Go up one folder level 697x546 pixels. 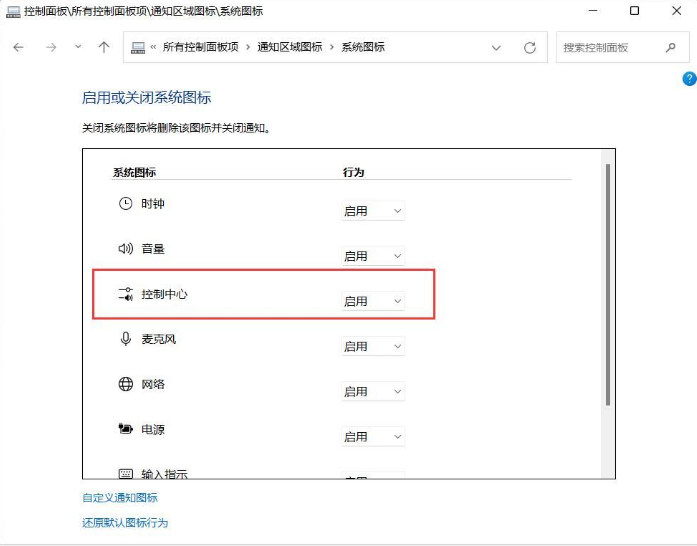[x=104, y=47]
